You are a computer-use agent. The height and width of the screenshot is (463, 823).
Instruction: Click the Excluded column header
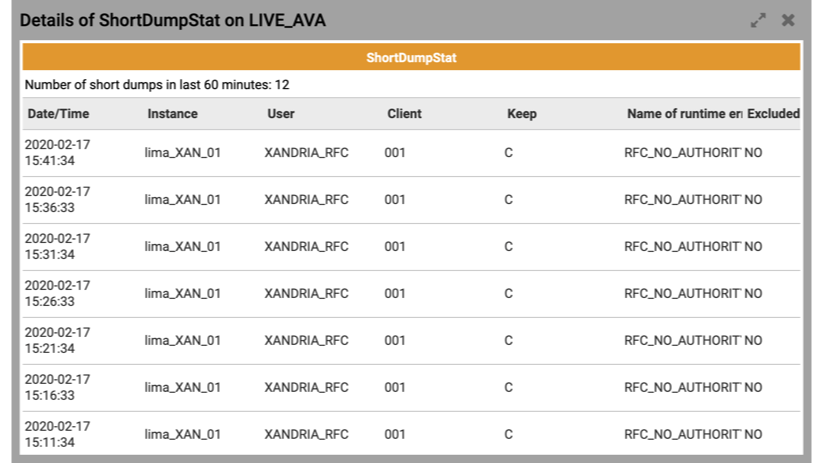pyautogui.click(x=773, y=114)
